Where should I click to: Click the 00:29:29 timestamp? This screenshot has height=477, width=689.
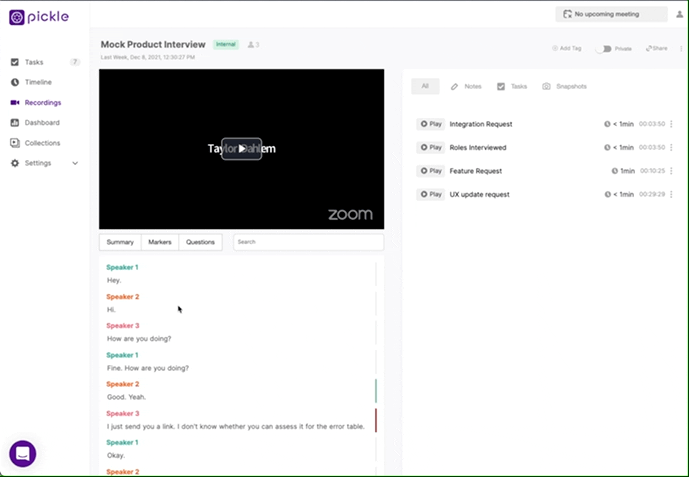click(x=652, y=194)
